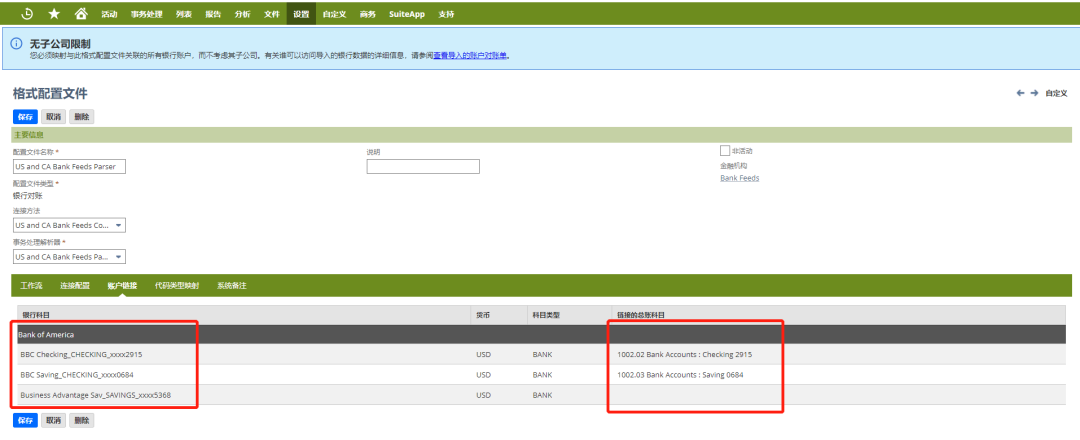Image resolution: width=1080 pixels, height=440 pixels.
Task: Edit the 配置文件名称 field
Action: click(70, 167)
